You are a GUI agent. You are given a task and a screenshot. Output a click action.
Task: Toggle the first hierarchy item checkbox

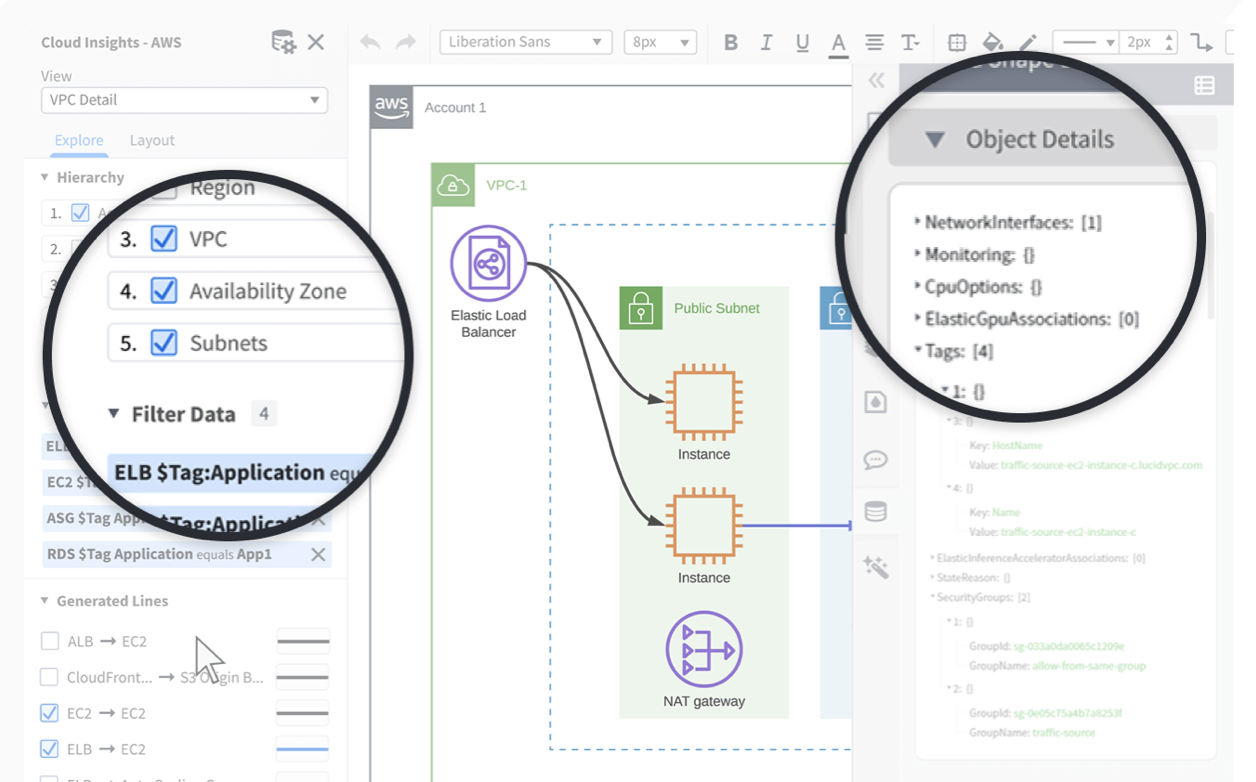80,213
